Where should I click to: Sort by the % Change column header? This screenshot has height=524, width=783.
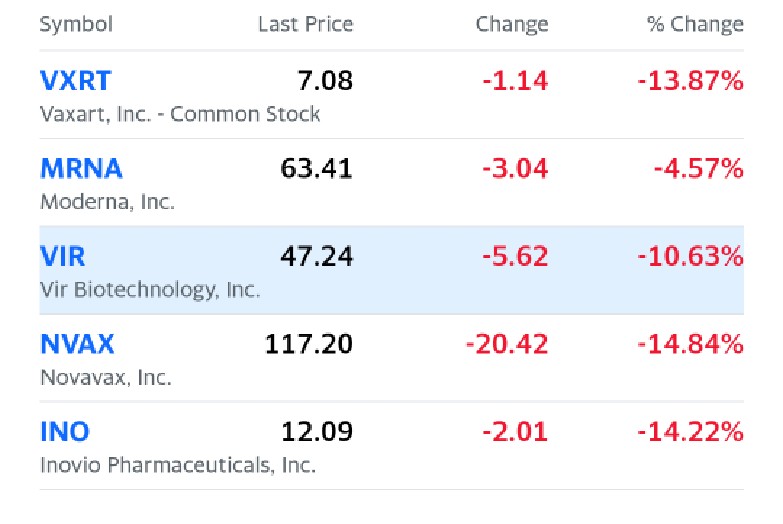pos(695,24)
